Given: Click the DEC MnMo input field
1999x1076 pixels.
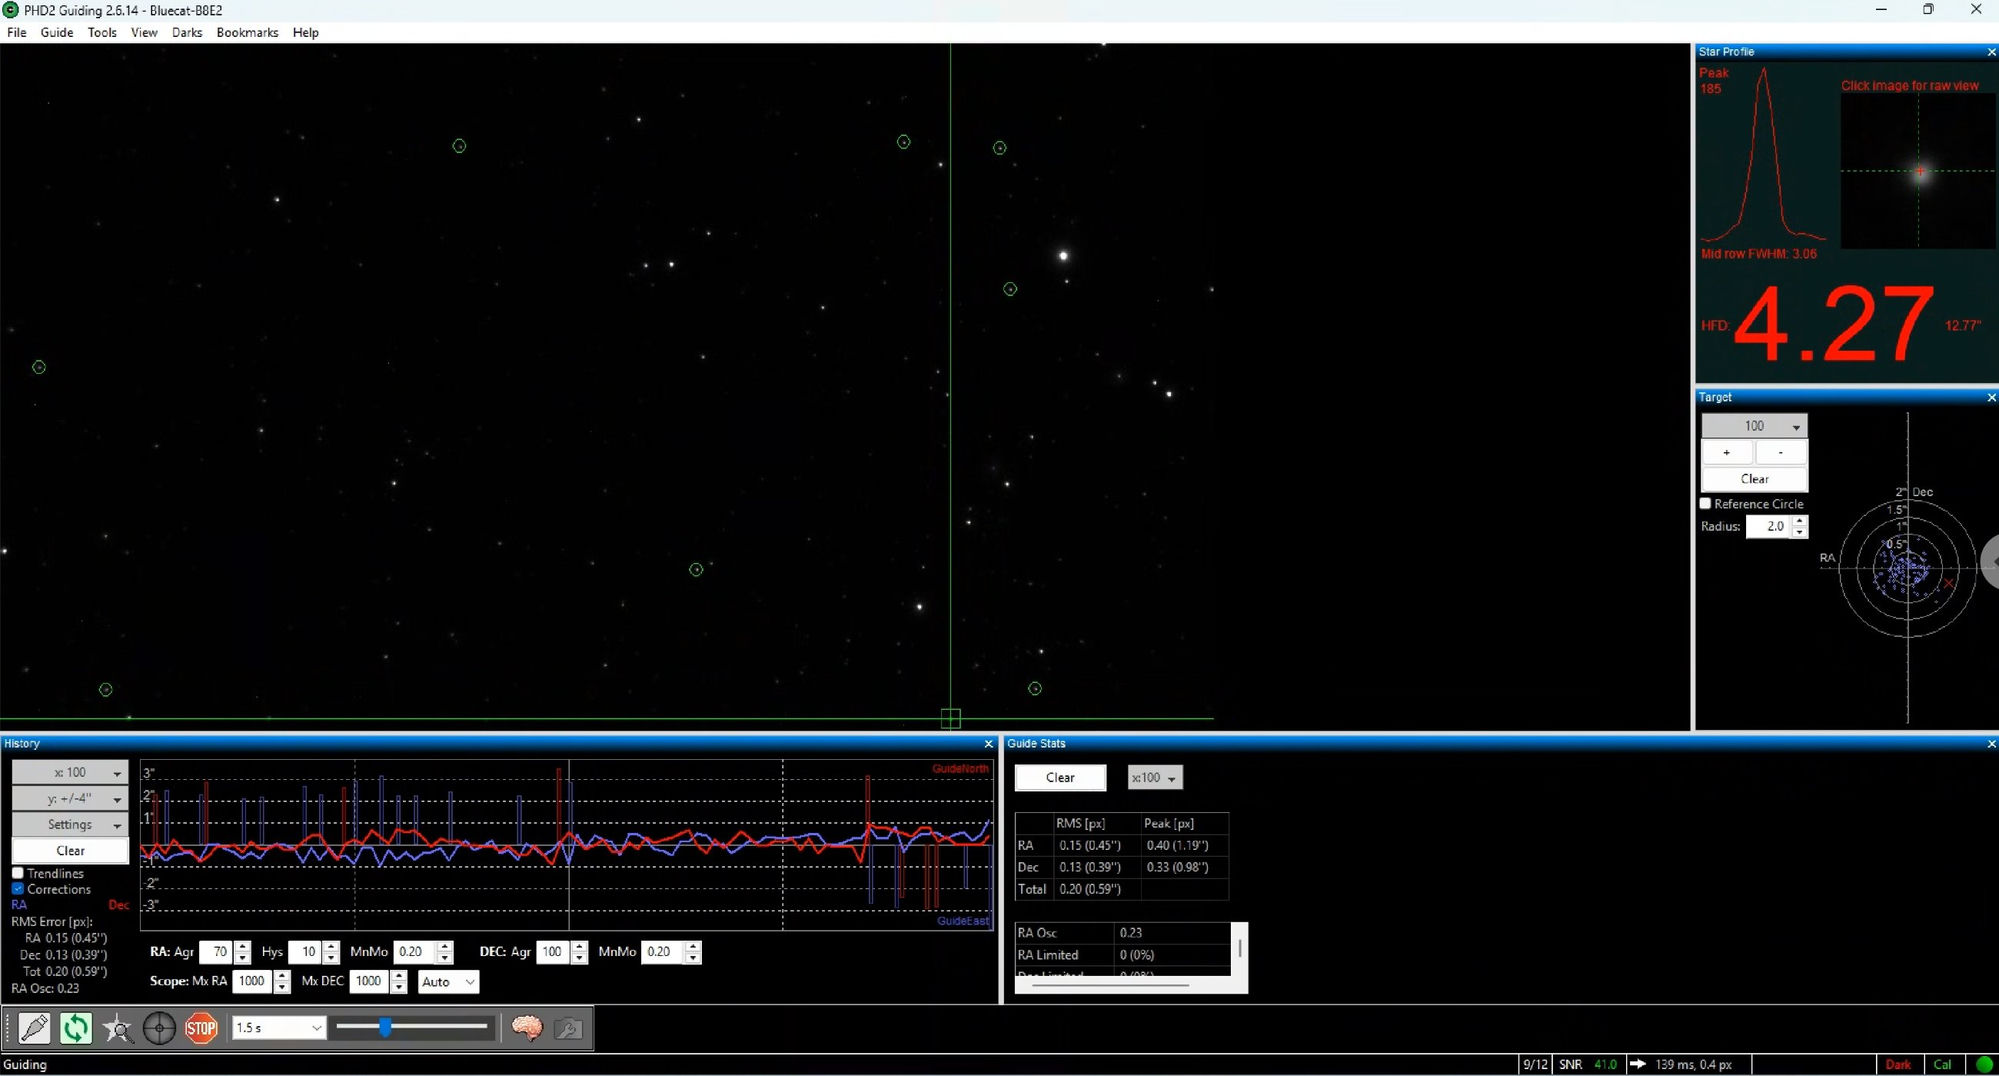Looking at the screenshot, I should pos(663,952).
